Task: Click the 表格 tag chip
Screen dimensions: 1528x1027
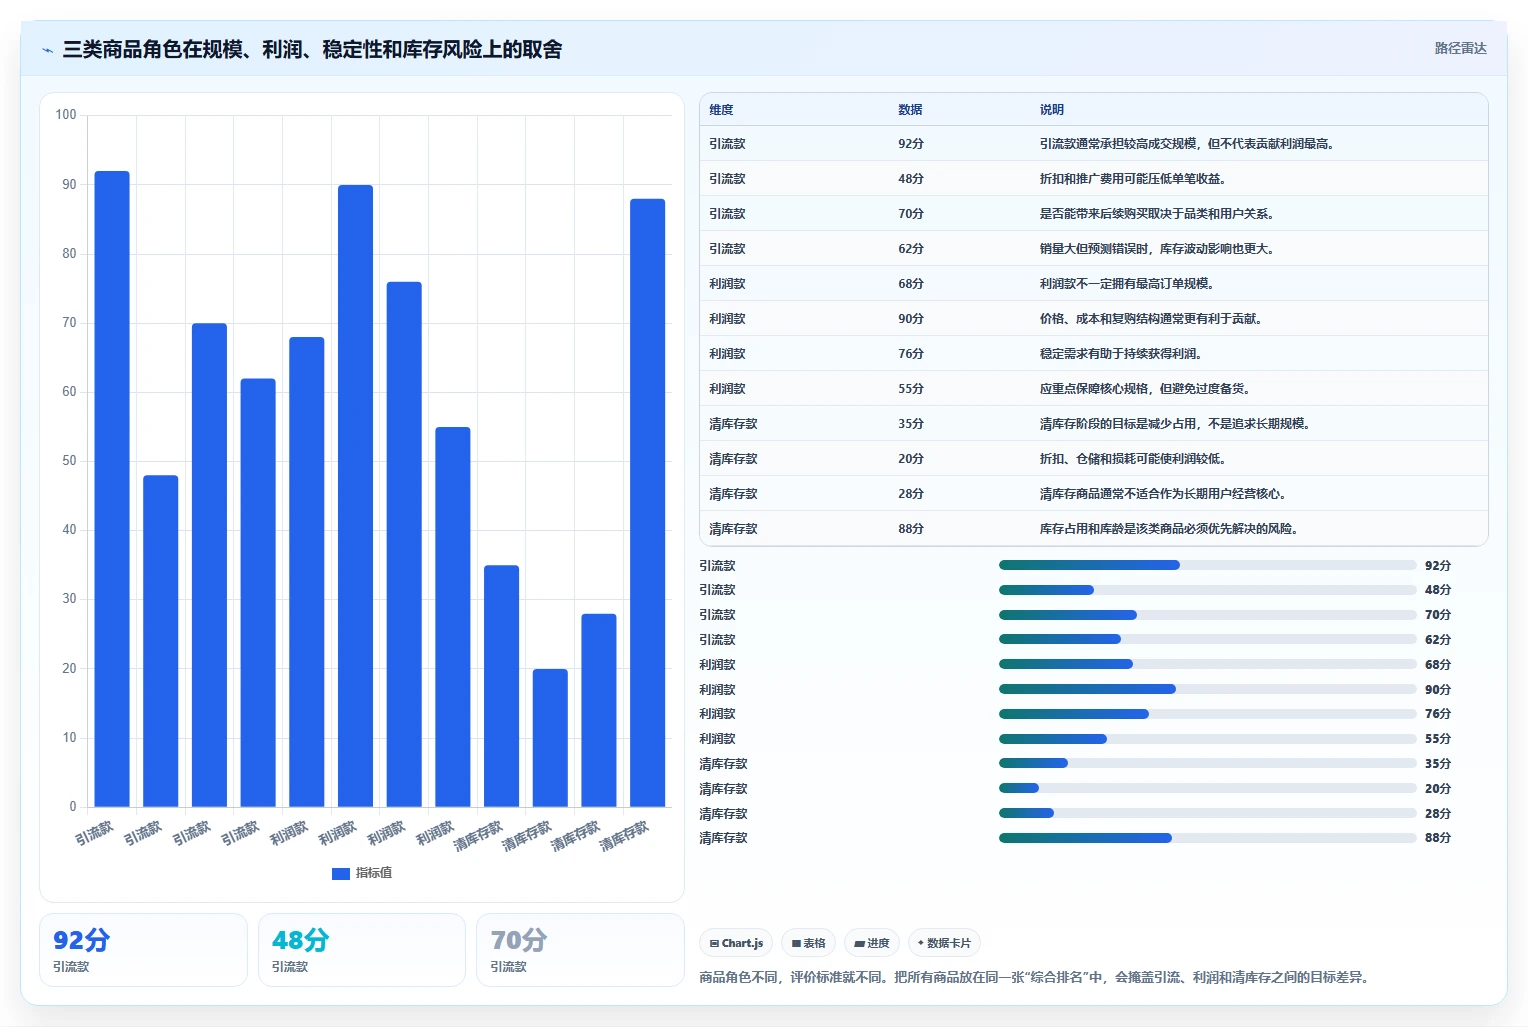Action: [808, 943]
